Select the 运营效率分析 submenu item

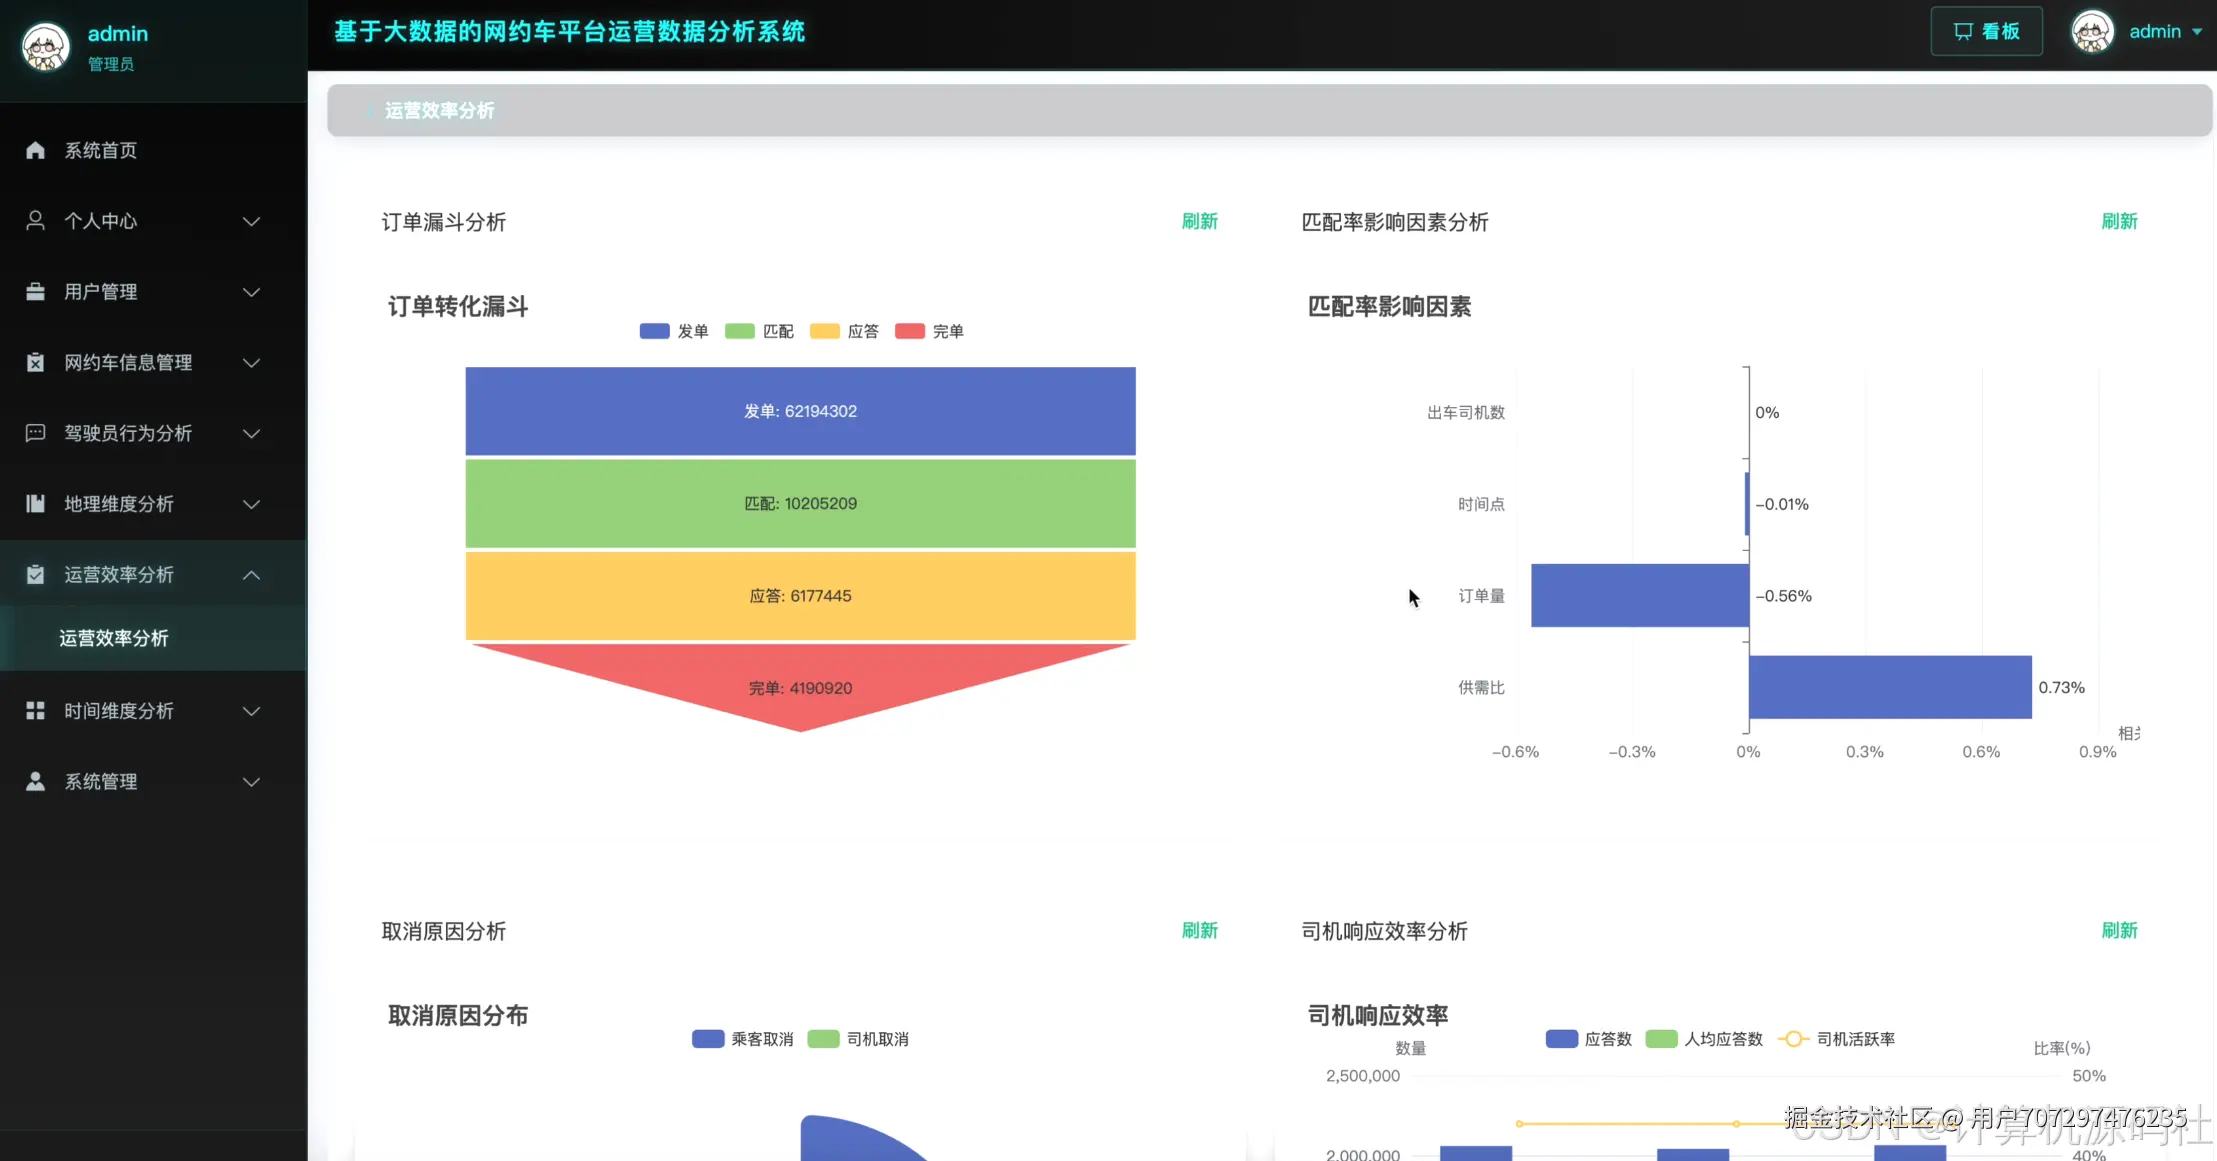(x=114, y=638)
